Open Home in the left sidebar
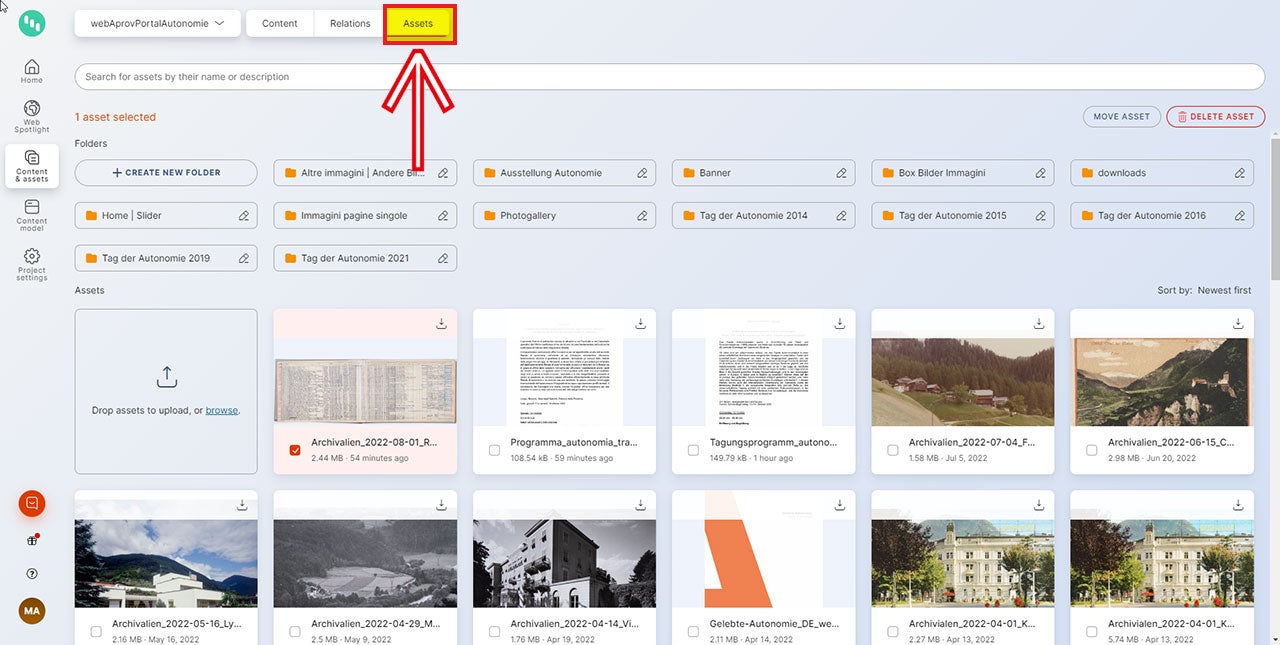Image resolution: width=1280 pixels, height=645 pixels. (32, 71)
